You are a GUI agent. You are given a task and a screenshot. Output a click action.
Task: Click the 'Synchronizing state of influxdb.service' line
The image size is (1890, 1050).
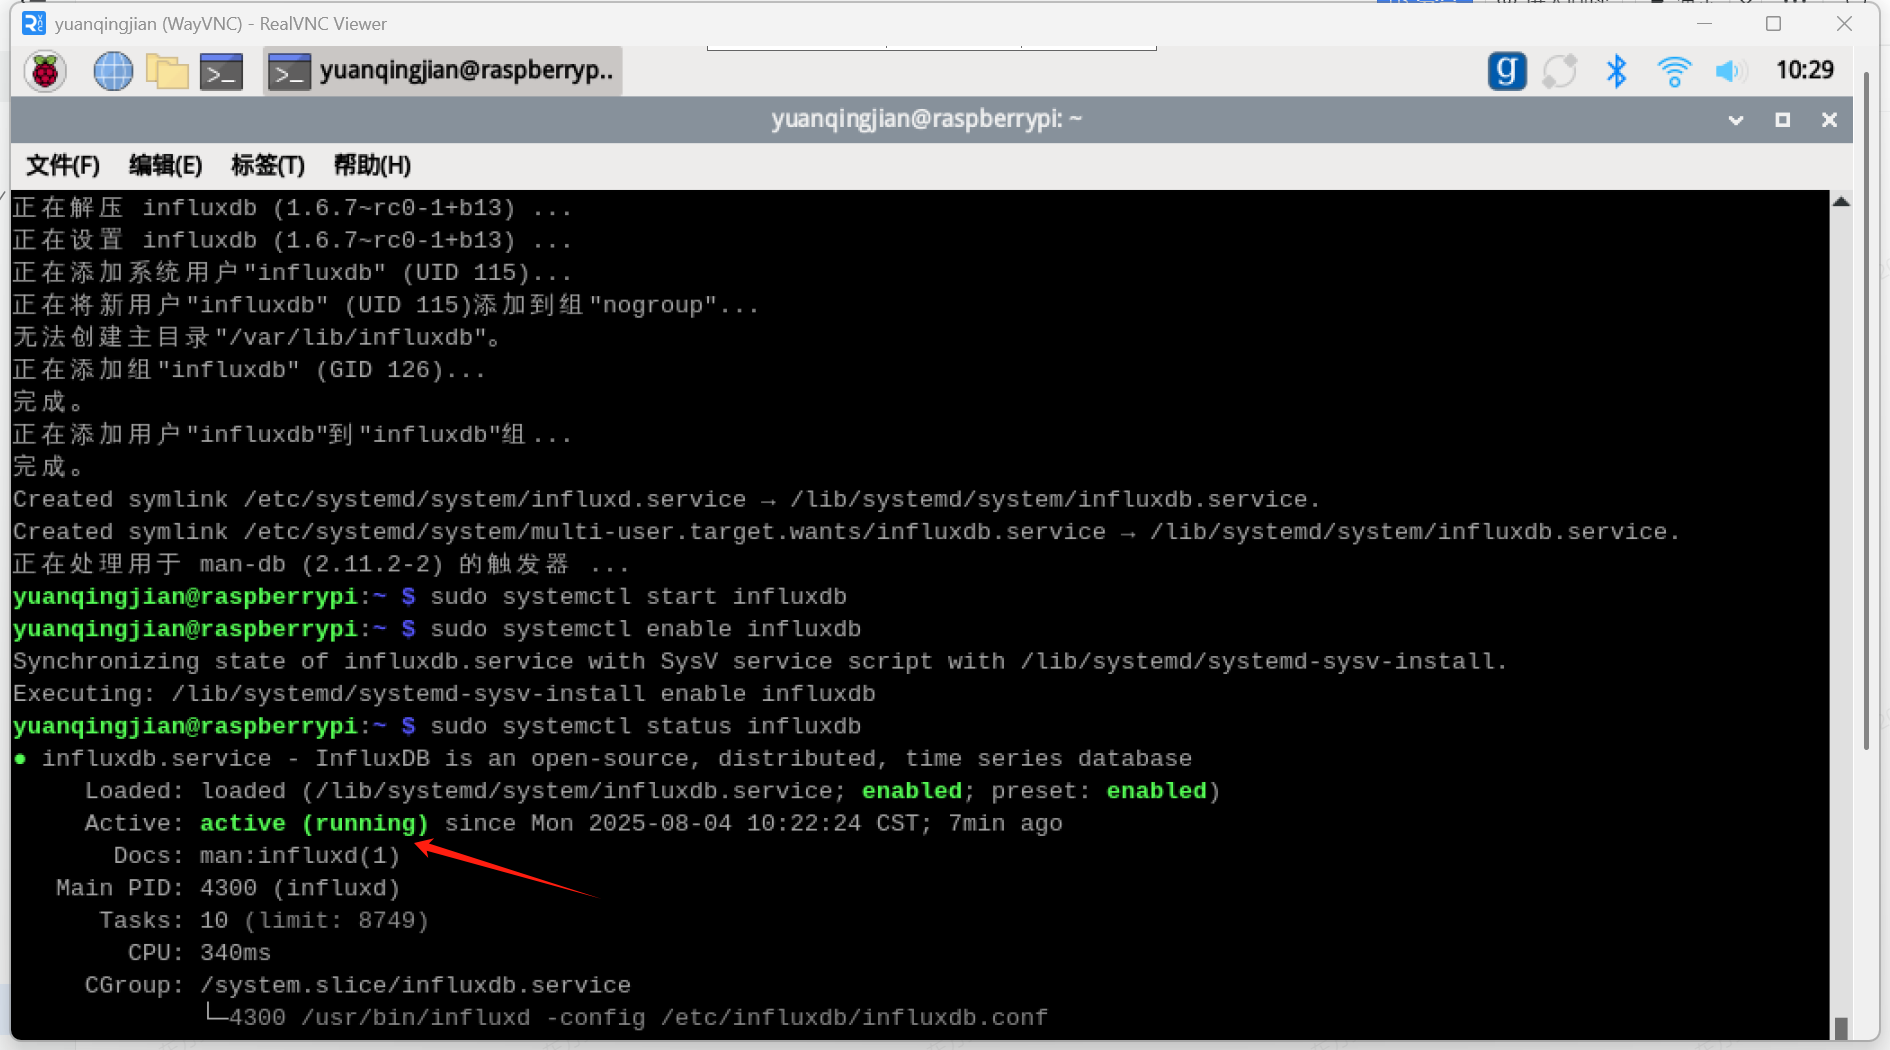(x=759, y=662)
